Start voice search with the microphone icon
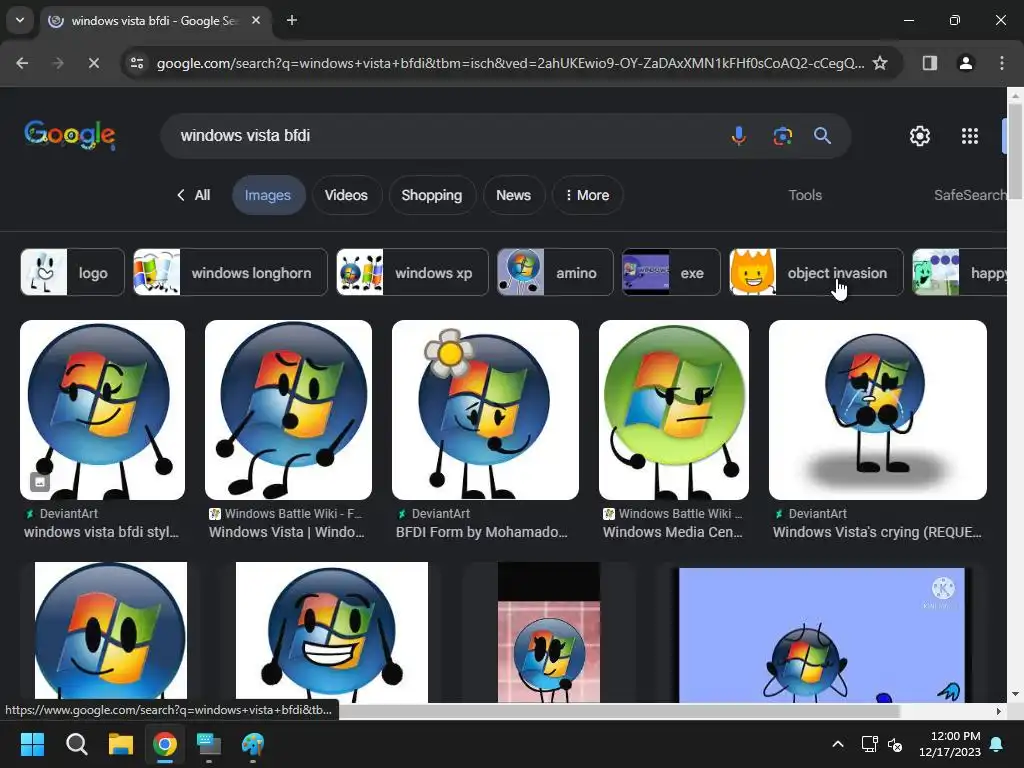This screenshot has width=1024, height=768. [739, 136]
